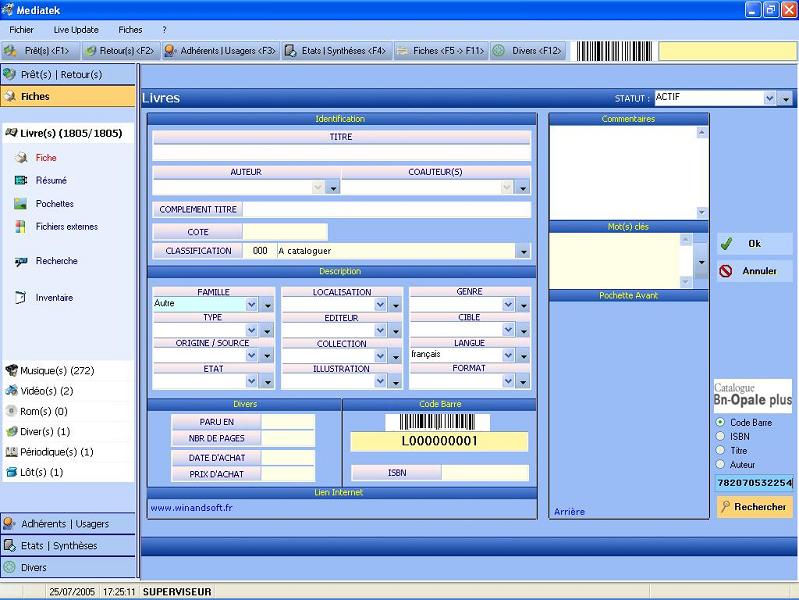The height and width of the screenshot is (600, 799).
Task: Open the Fichier menu
Action: 21,30
